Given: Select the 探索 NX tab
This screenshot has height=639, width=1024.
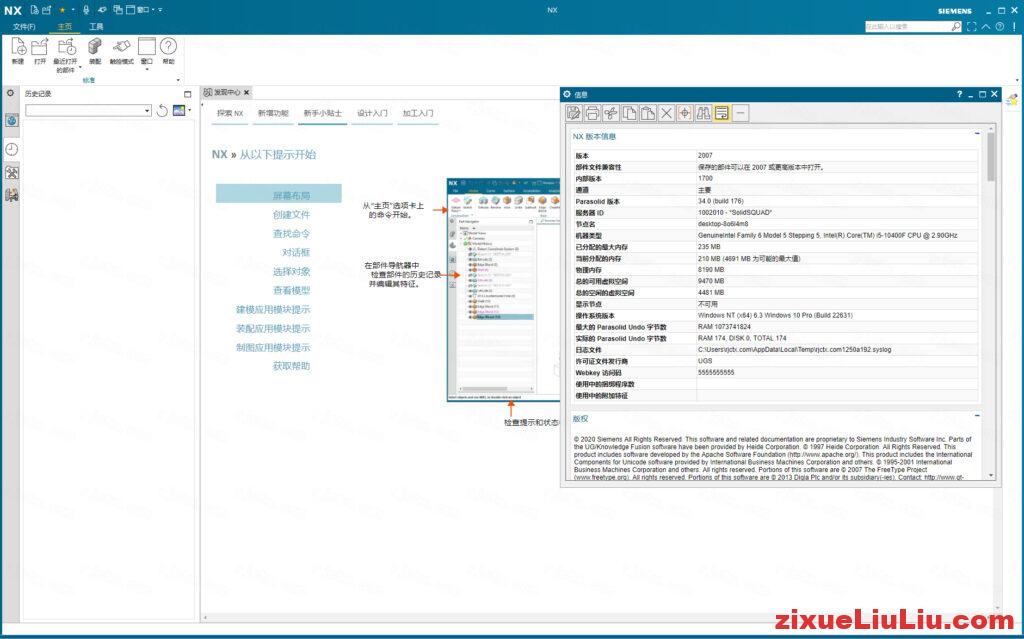Looking at the screenshot, I should click(230, 113).
